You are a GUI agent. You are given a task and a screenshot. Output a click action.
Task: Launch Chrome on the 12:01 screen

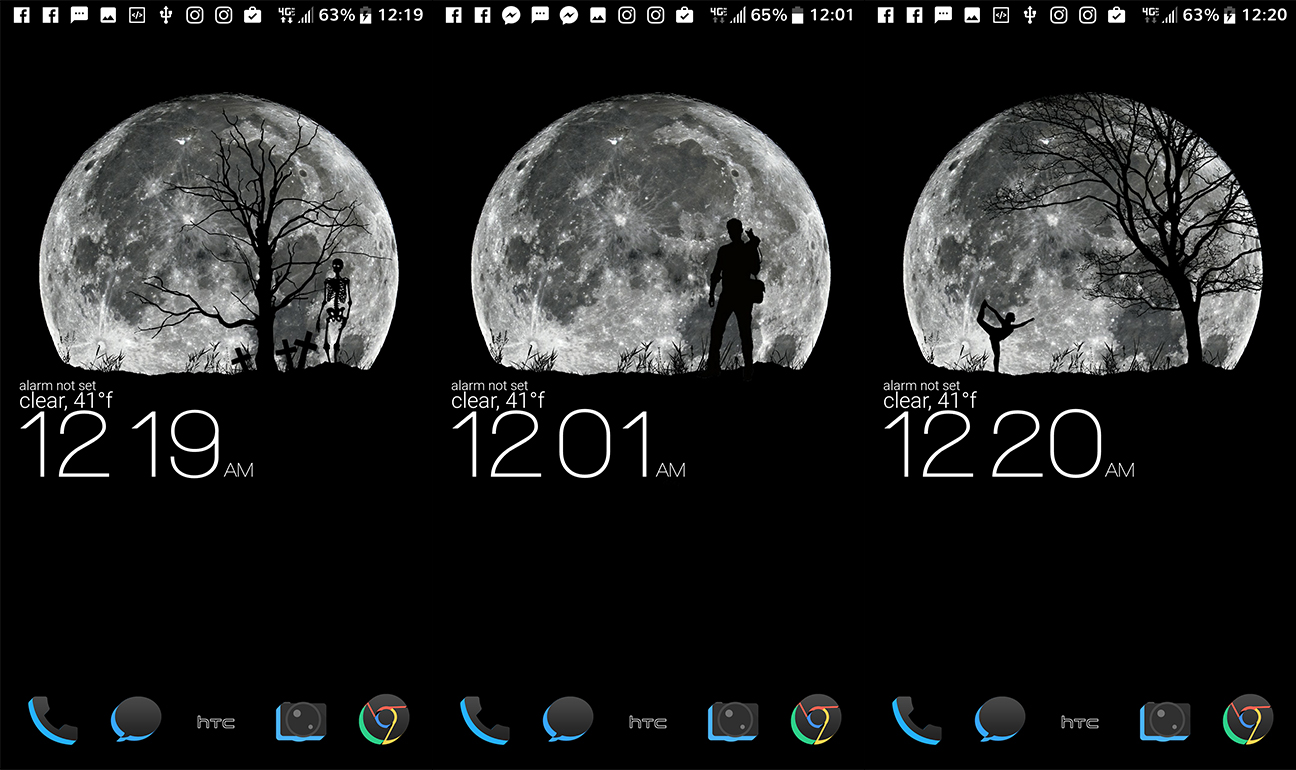pos(817,721)
